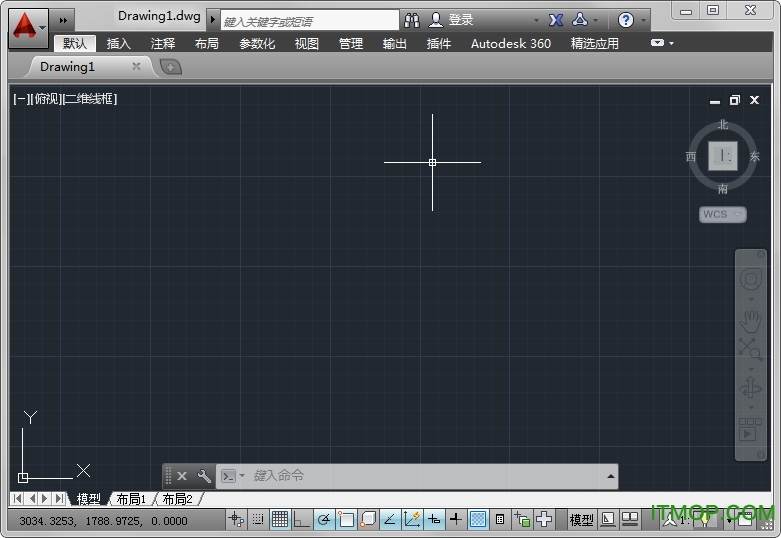Click the Zoom Extents tool
Screen dimensions: 781x538
[x=750, y=349]
